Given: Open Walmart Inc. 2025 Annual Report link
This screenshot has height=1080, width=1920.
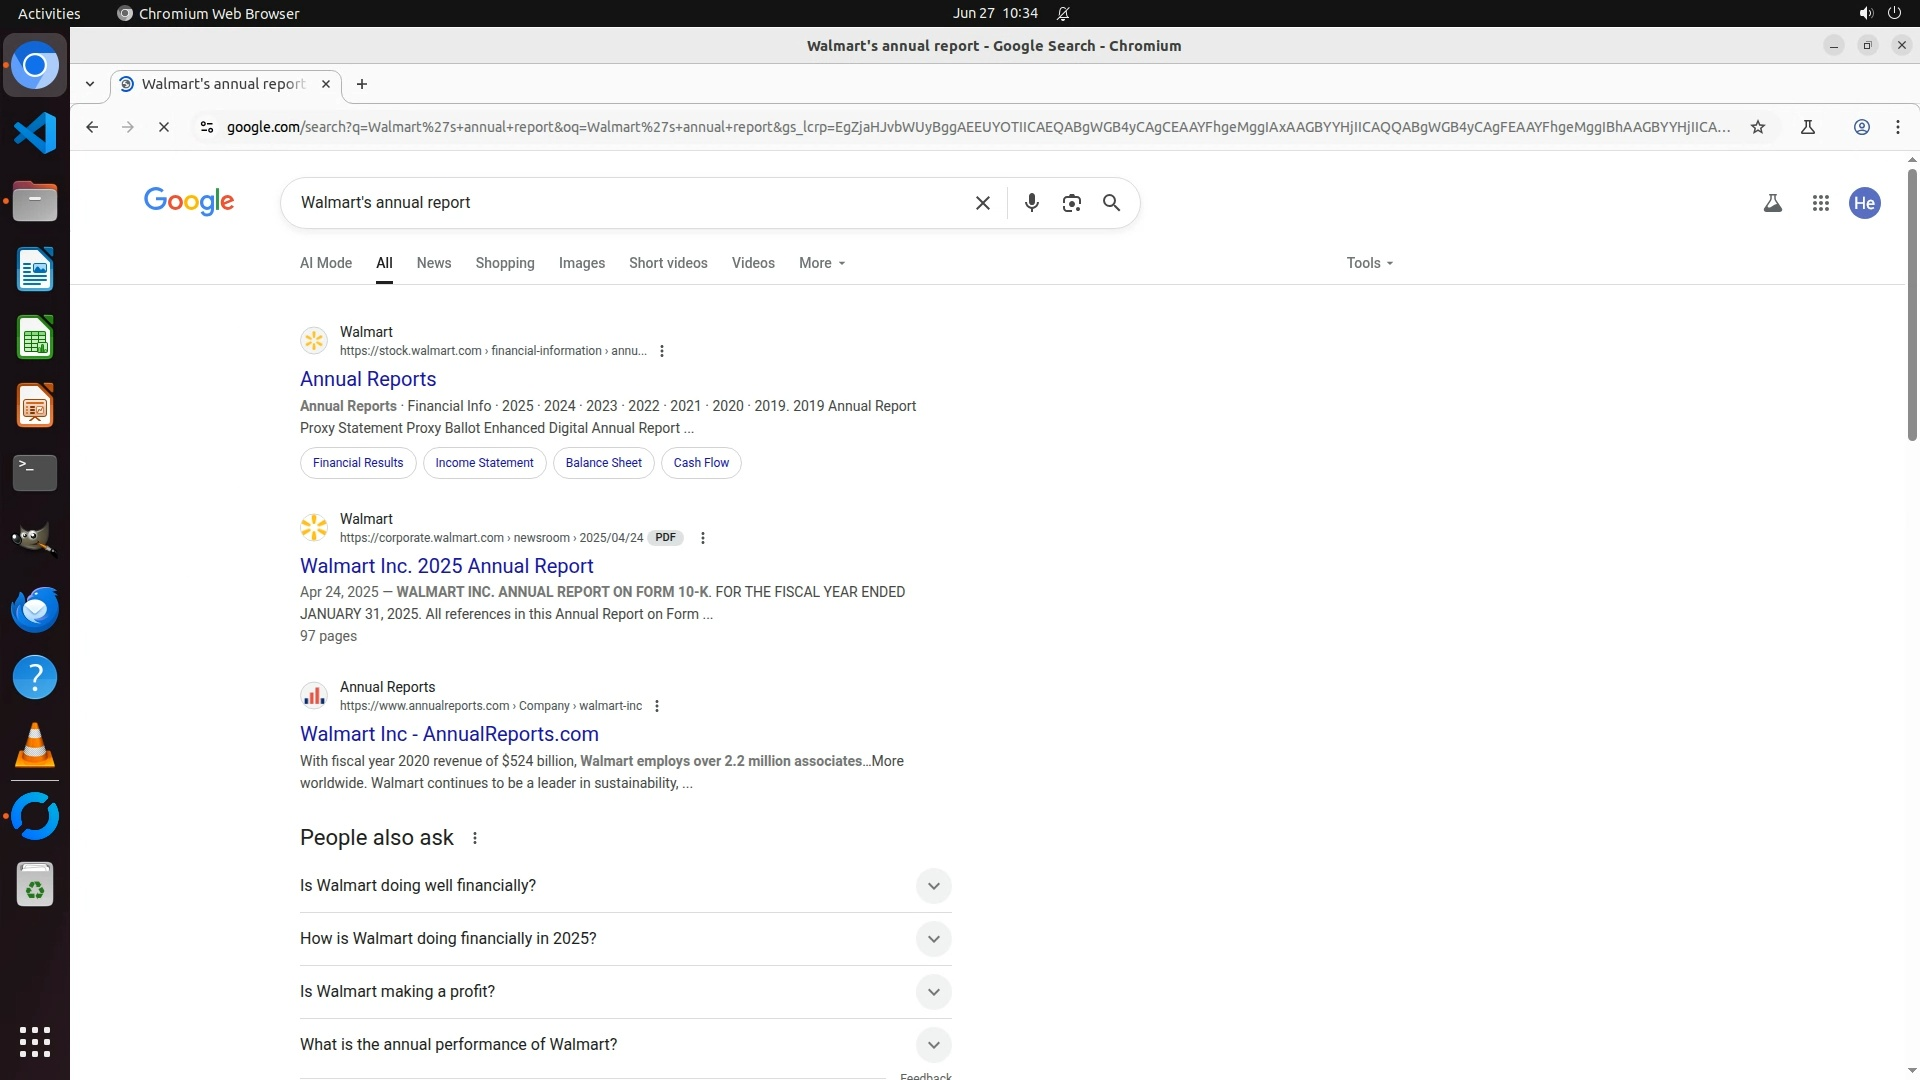Looking at the screenshot, I should pyautogui.click(x=446, y=566).
